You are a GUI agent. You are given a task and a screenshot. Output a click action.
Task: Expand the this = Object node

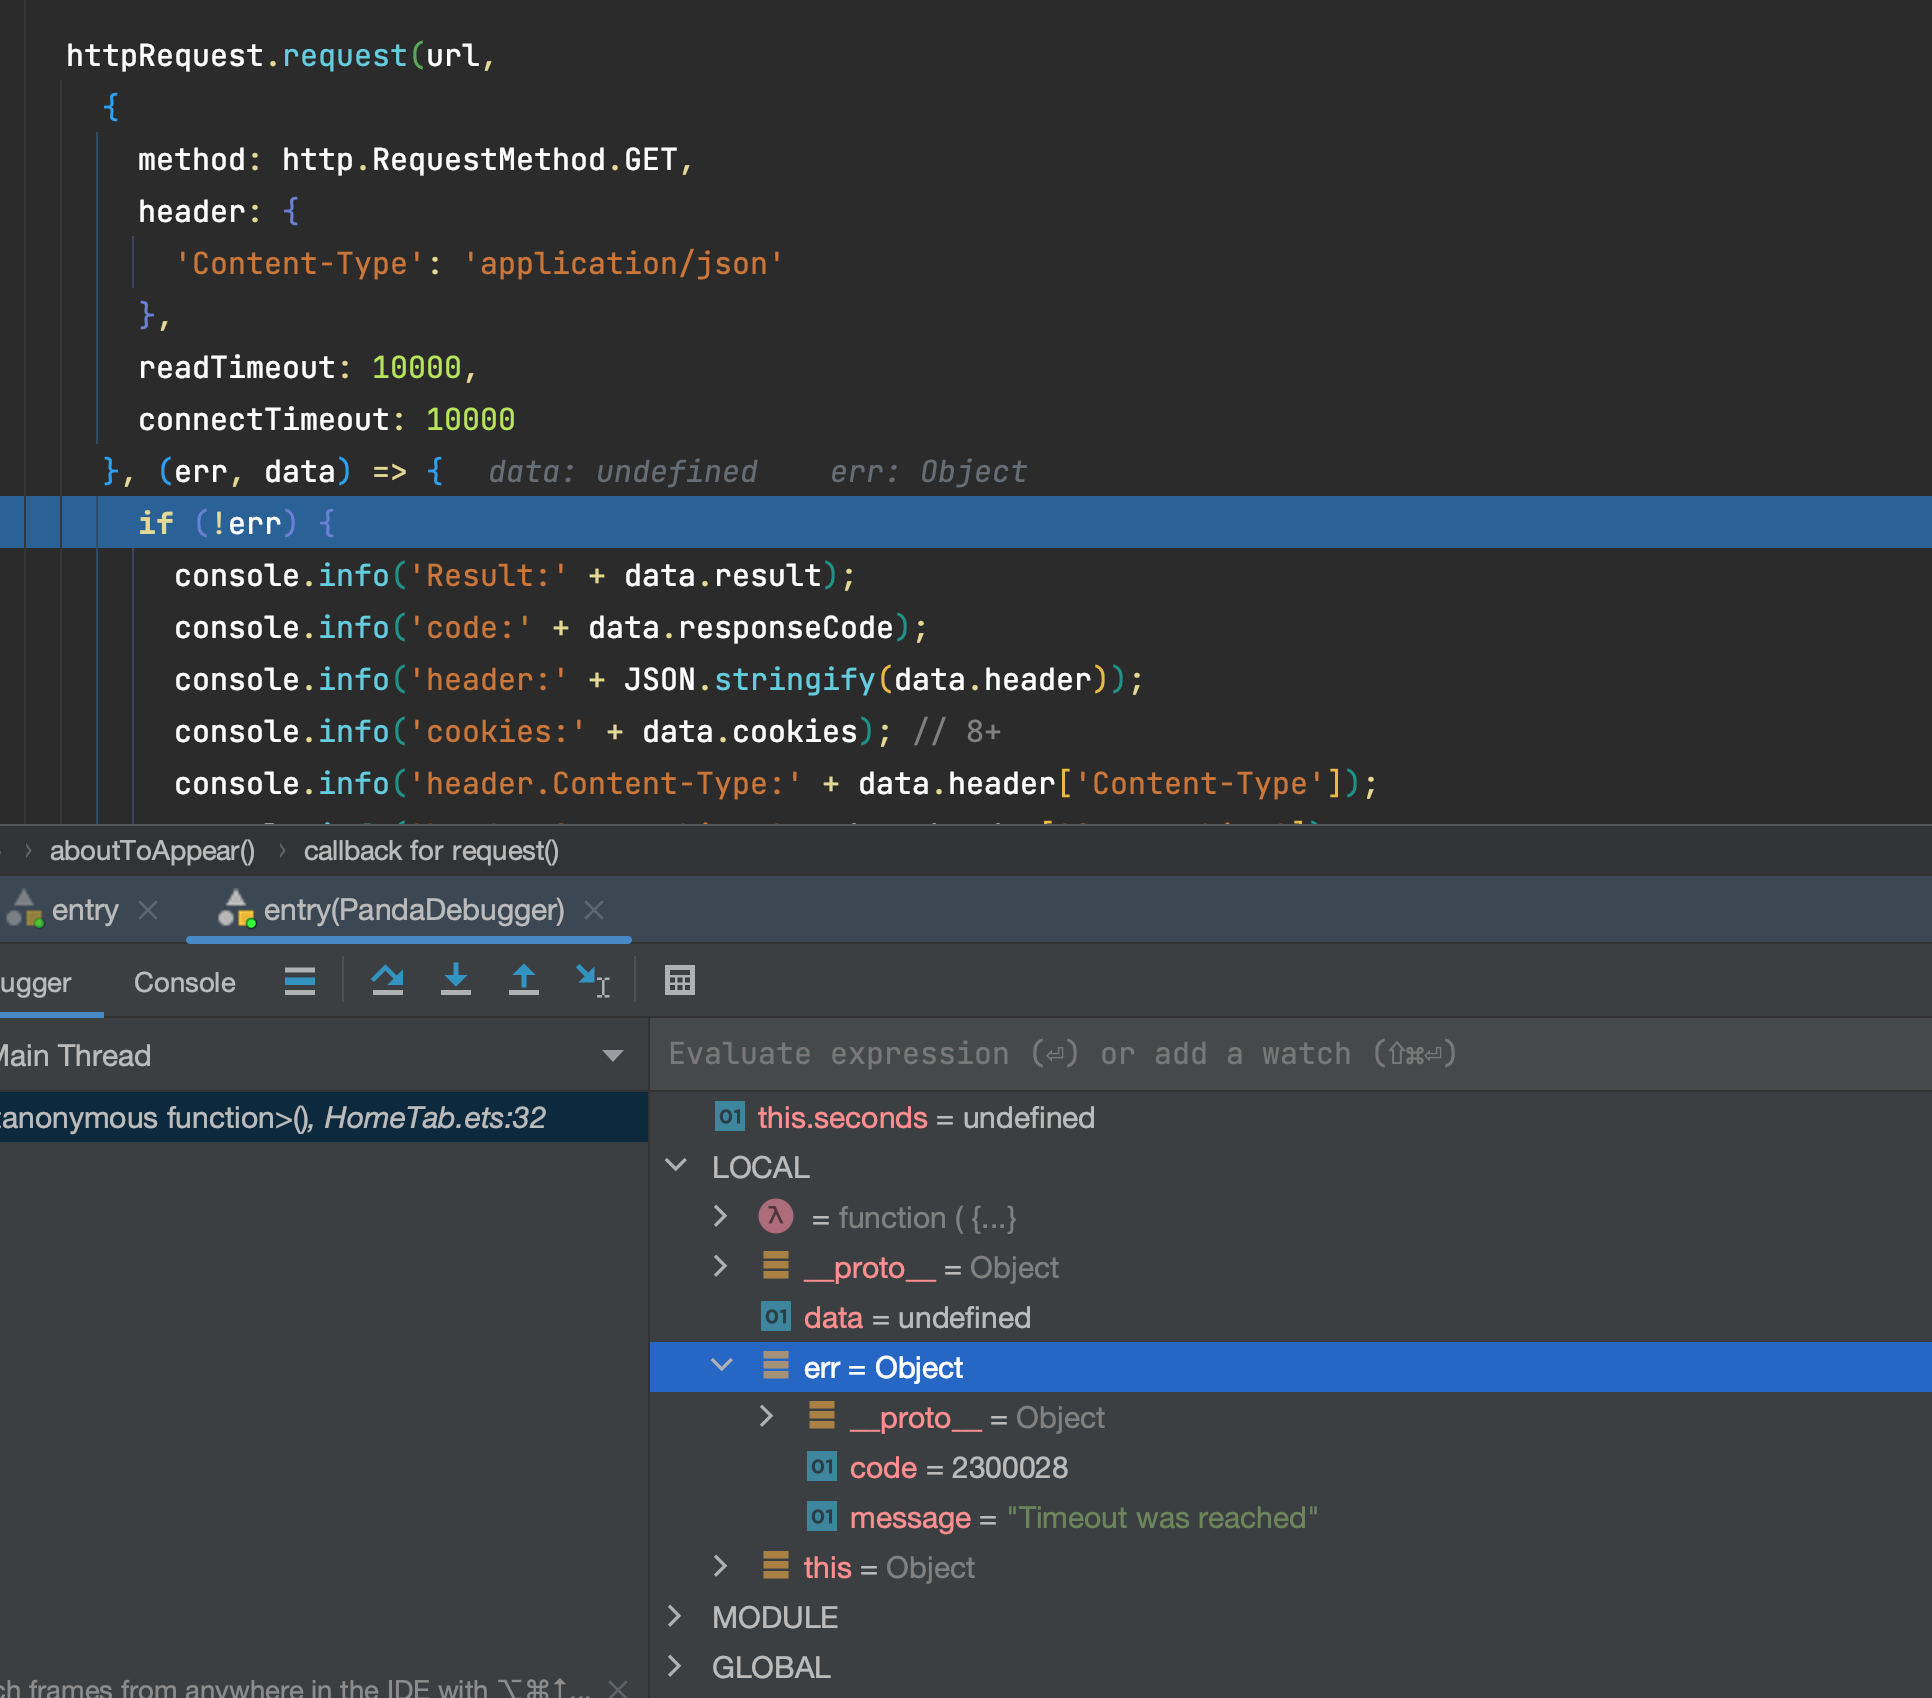tap(721, 1566)
